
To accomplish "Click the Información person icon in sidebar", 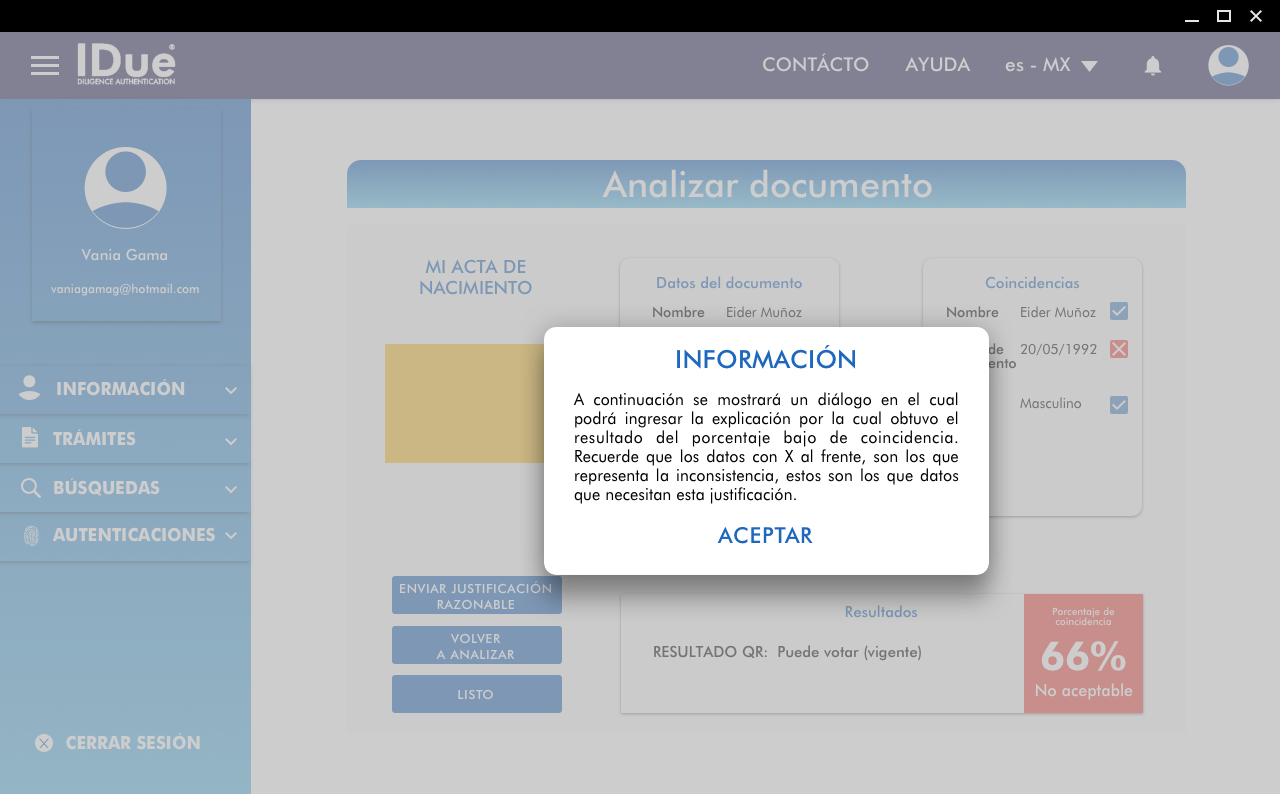I will click(30, 389).
